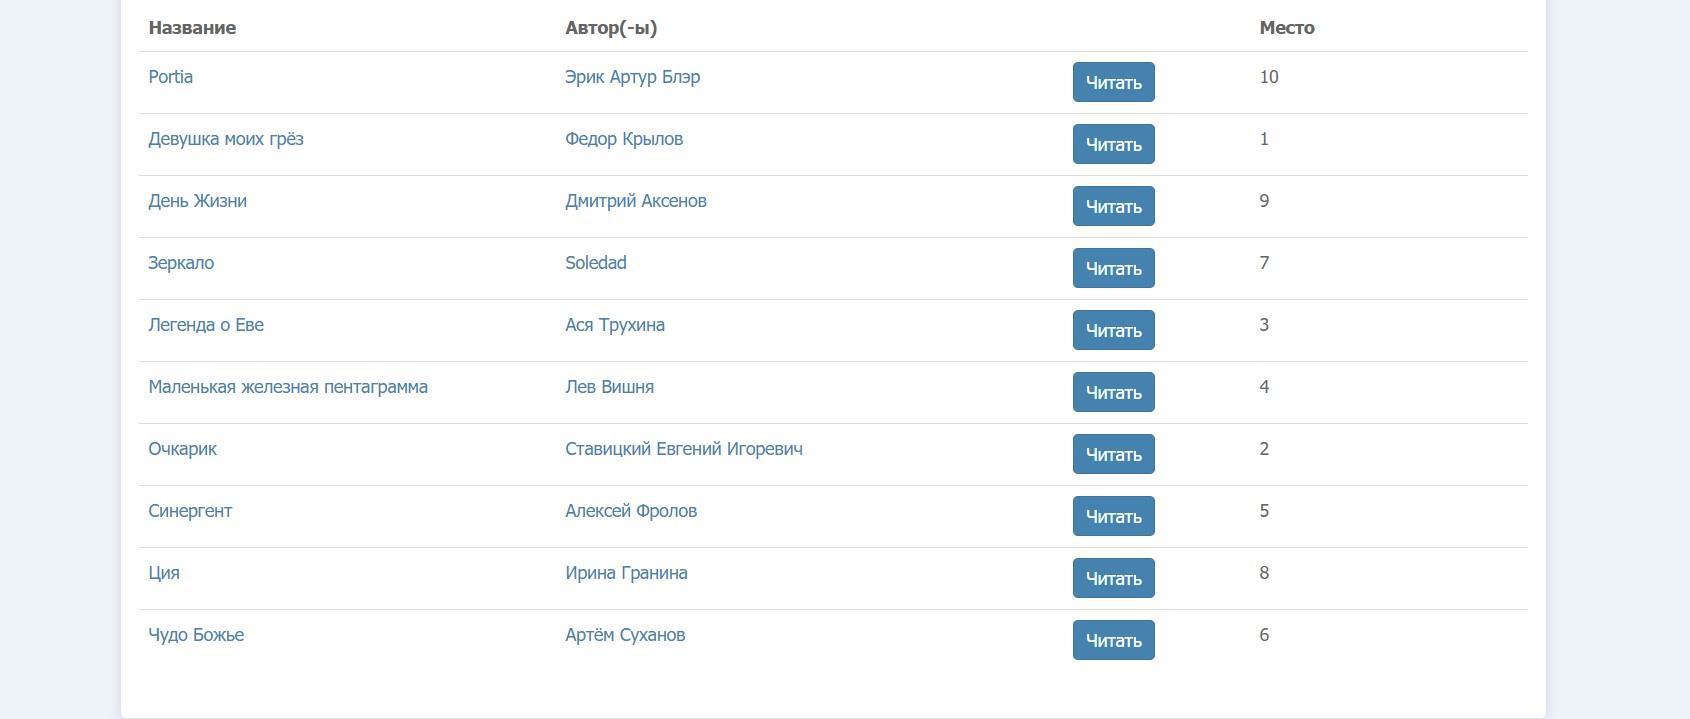The image size is (1690, 719).
Task: Click Читать for Артём Суханов's story
Action: 1113,640
